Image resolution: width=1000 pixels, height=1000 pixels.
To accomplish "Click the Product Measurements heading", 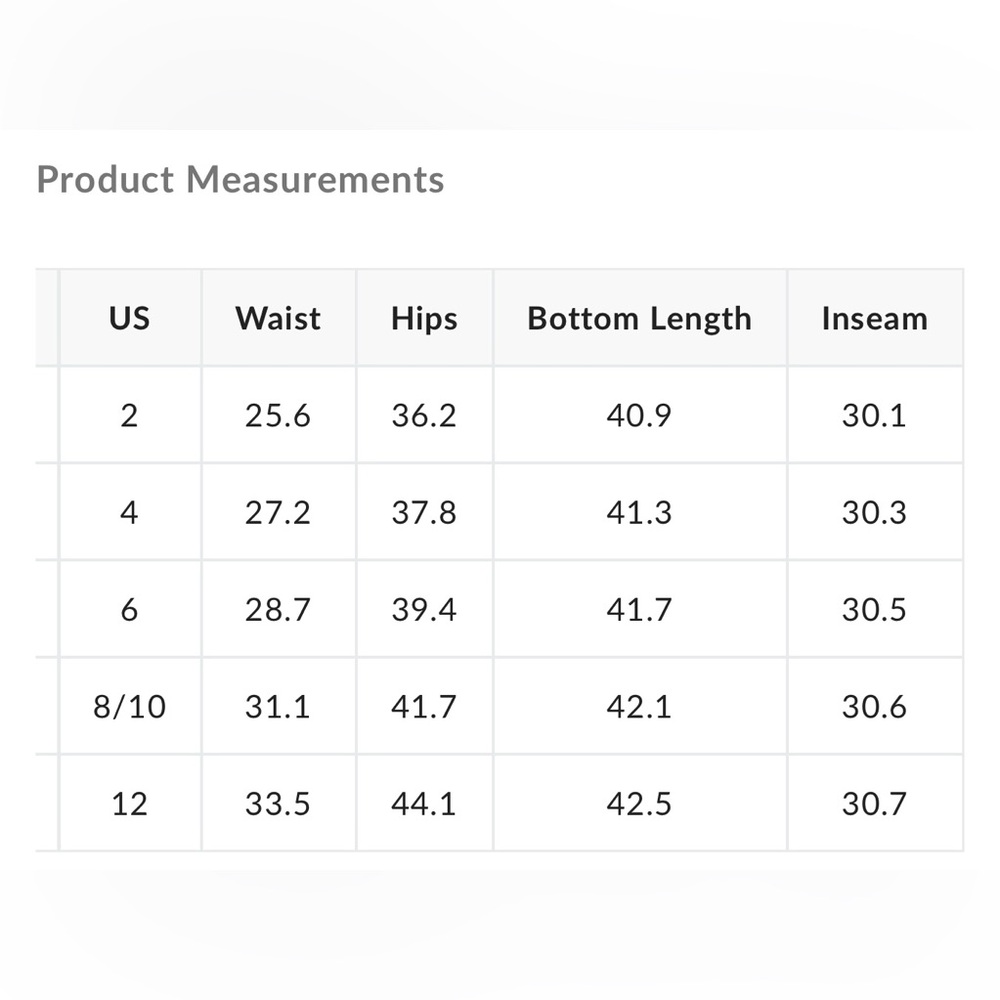I will click(240, 179).
